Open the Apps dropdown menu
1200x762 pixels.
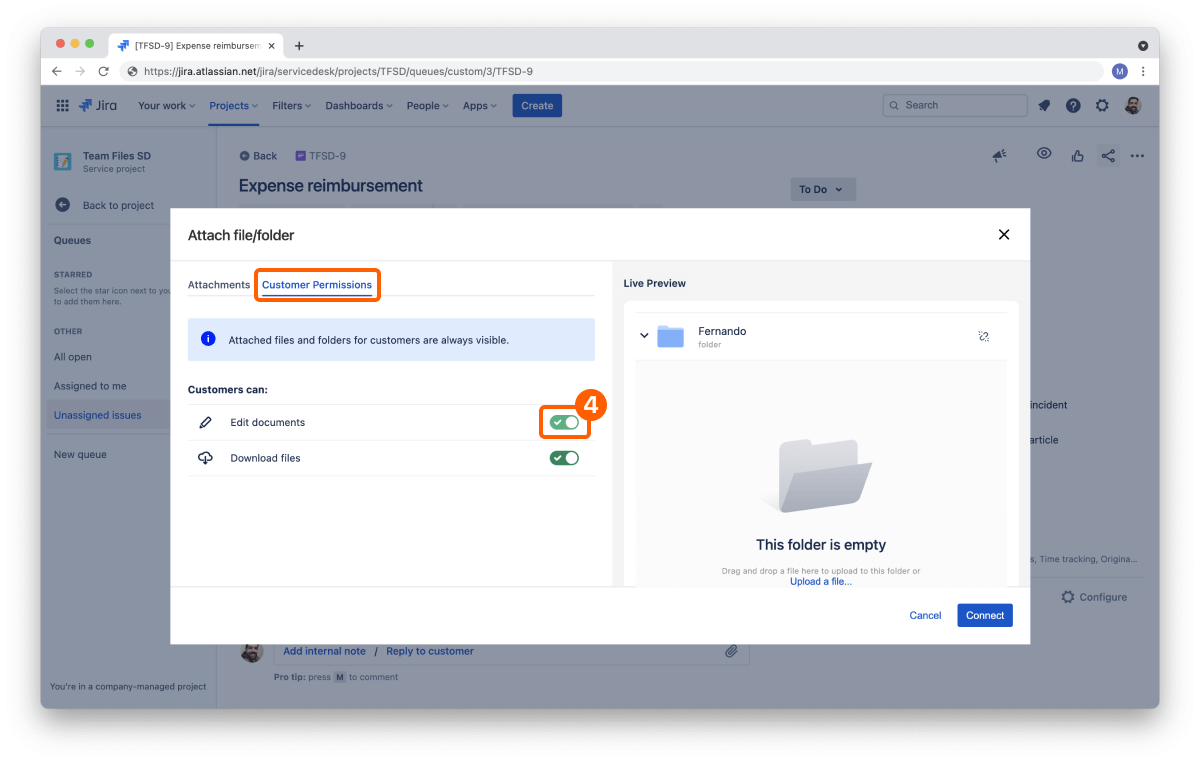pyautogui.click(x=480, y=106)
